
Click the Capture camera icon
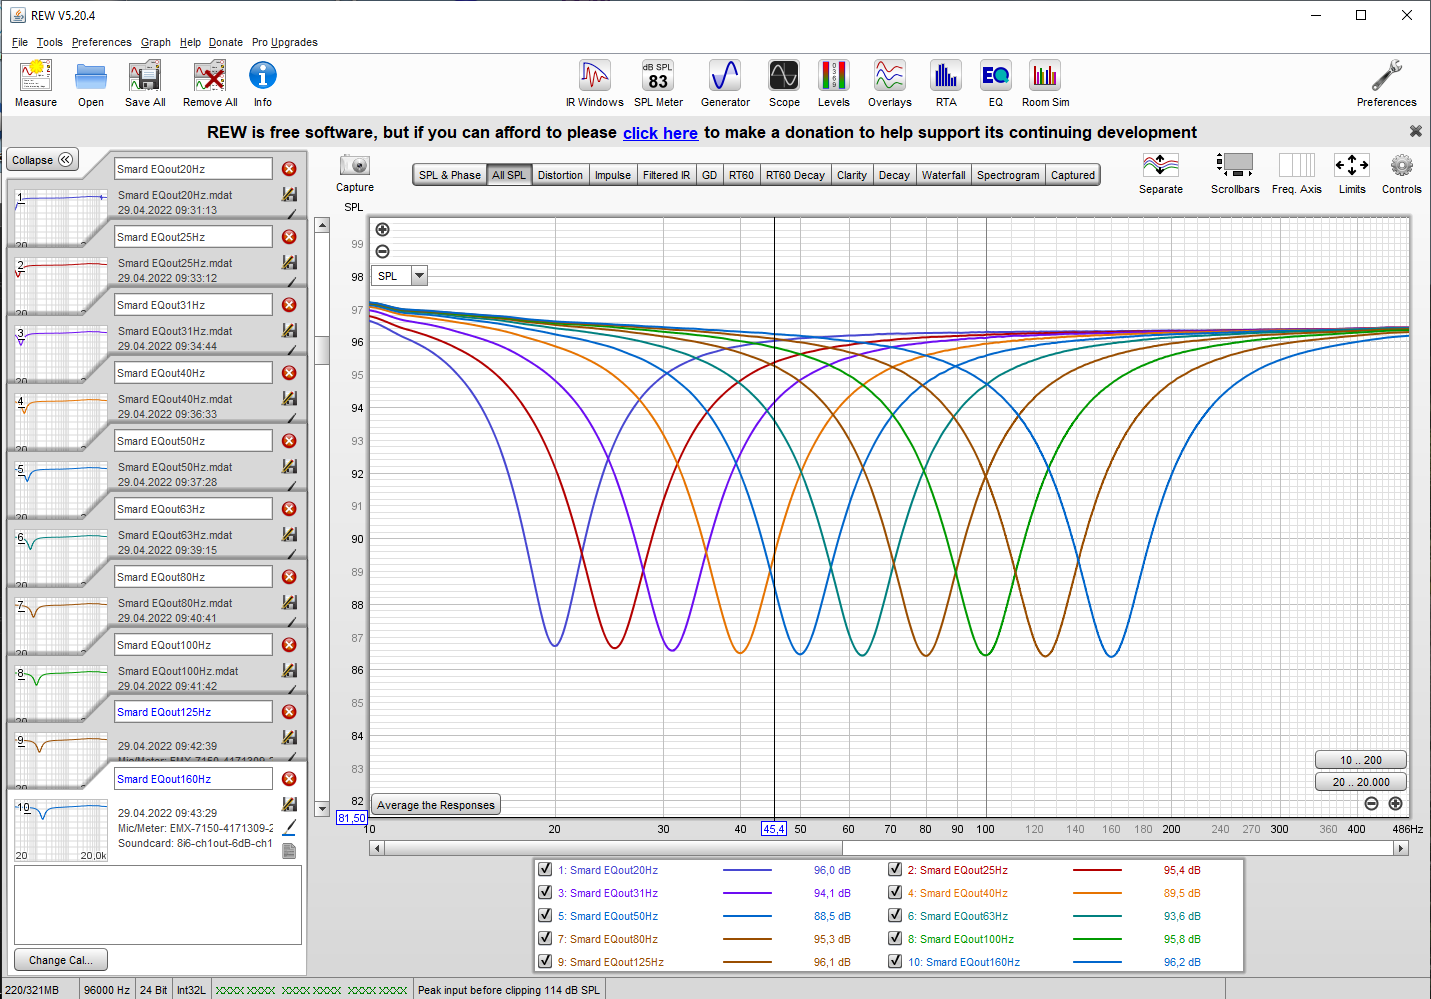(354, 166)
